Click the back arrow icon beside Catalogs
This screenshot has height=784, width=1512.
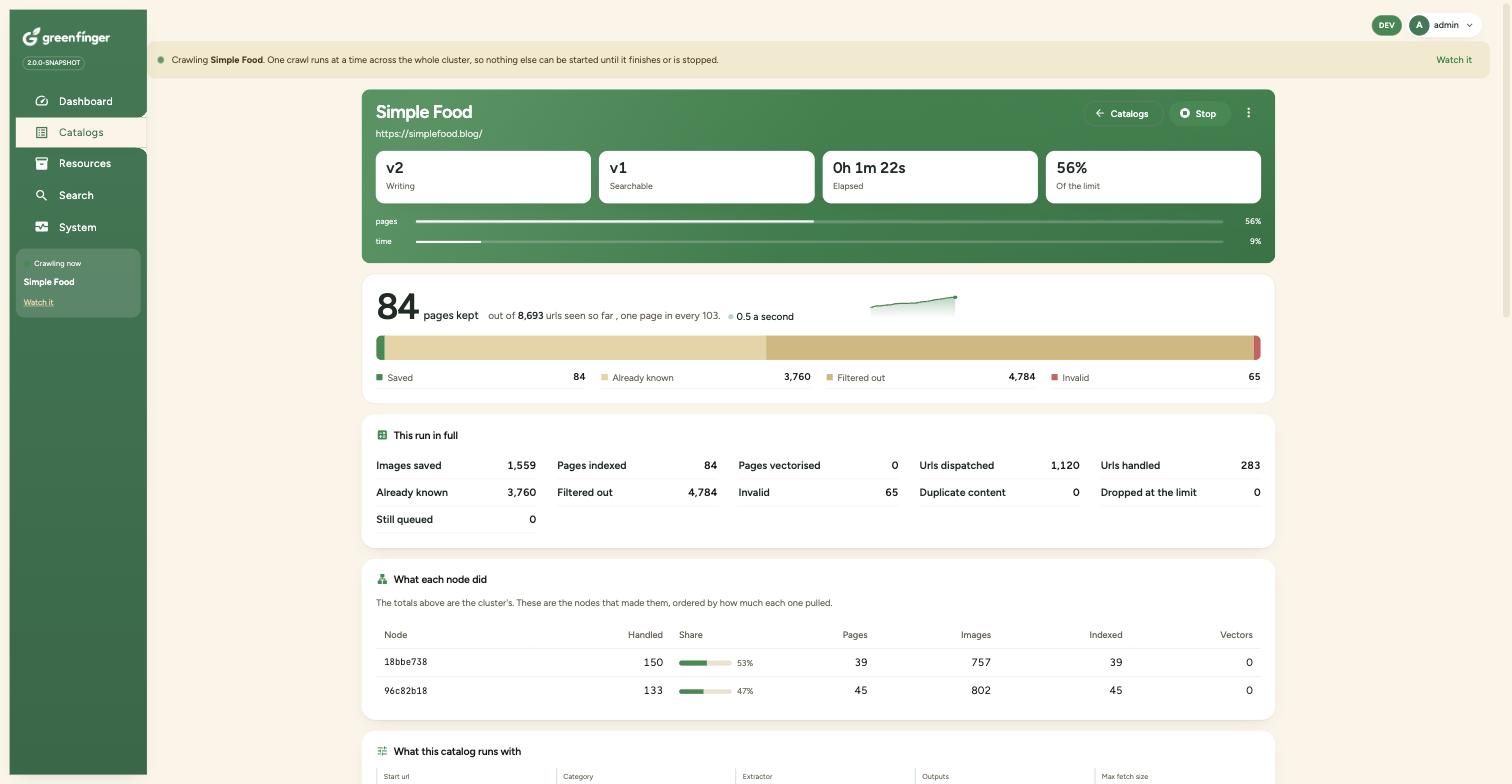click(1100, 113)
